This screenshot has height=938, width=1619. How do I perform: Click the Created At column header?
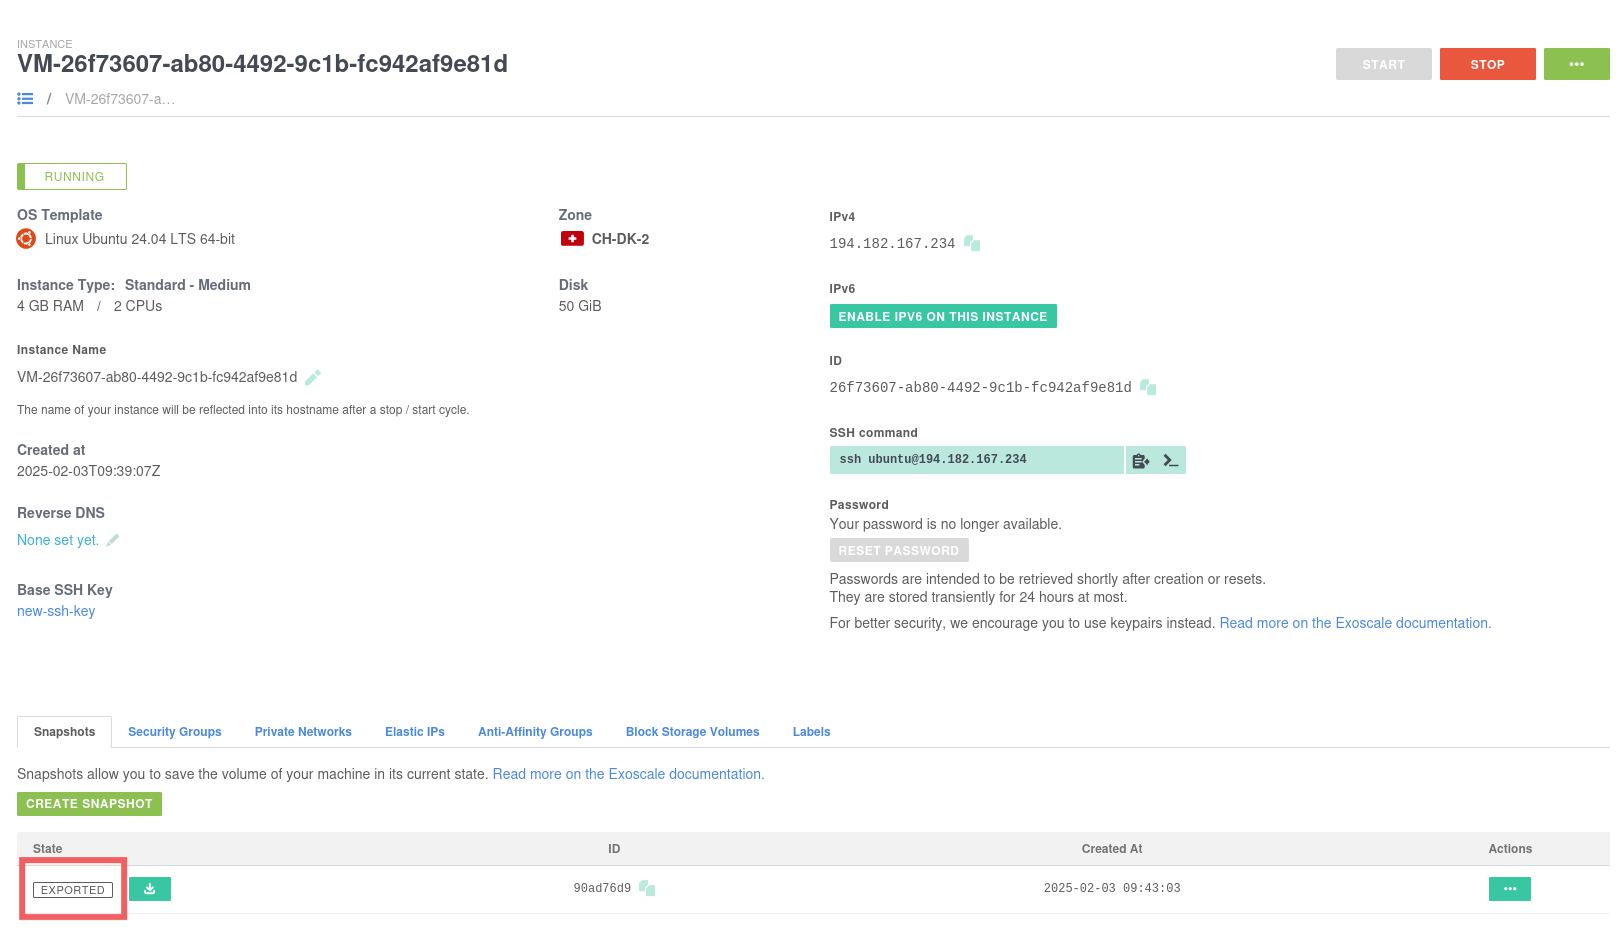point(1112,849)
